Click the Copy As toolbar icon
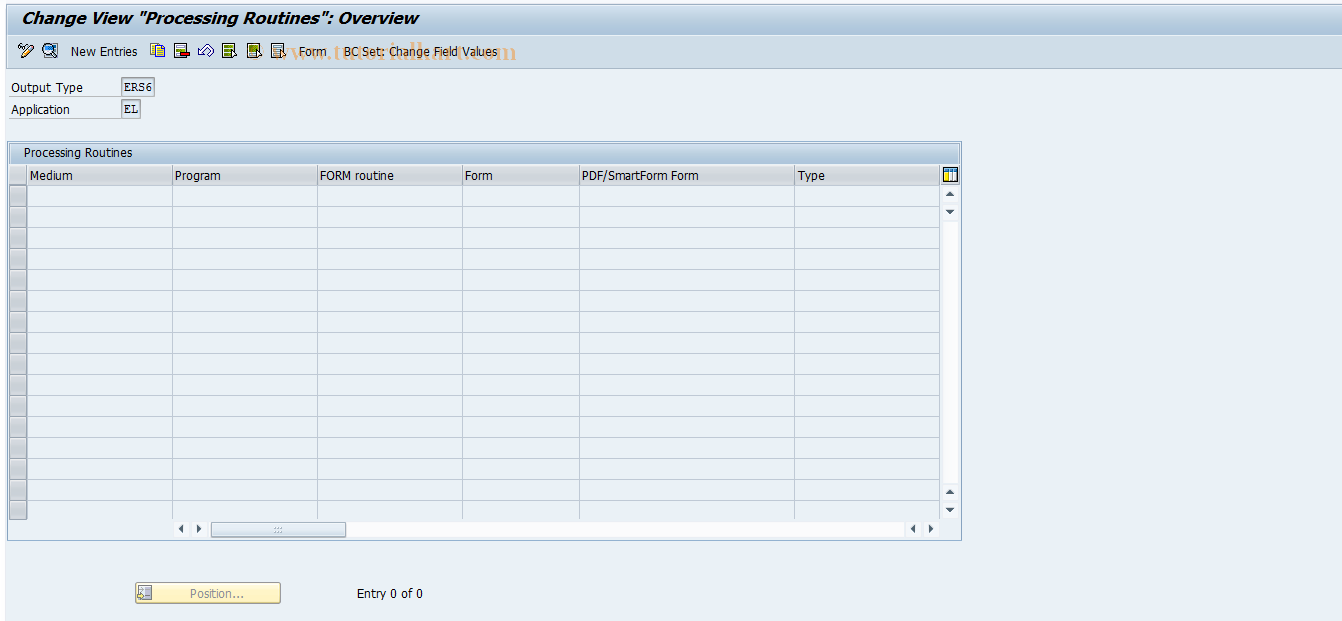The width and height of the screenshot is (1342, 621). [x=158, y=51]
